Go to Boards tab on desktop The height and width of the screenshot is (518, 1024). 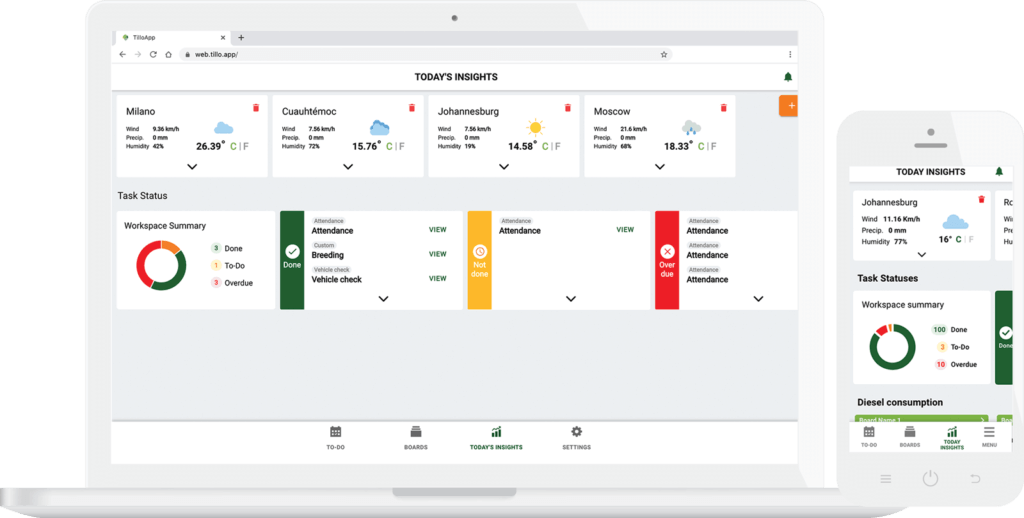(415, 437)
